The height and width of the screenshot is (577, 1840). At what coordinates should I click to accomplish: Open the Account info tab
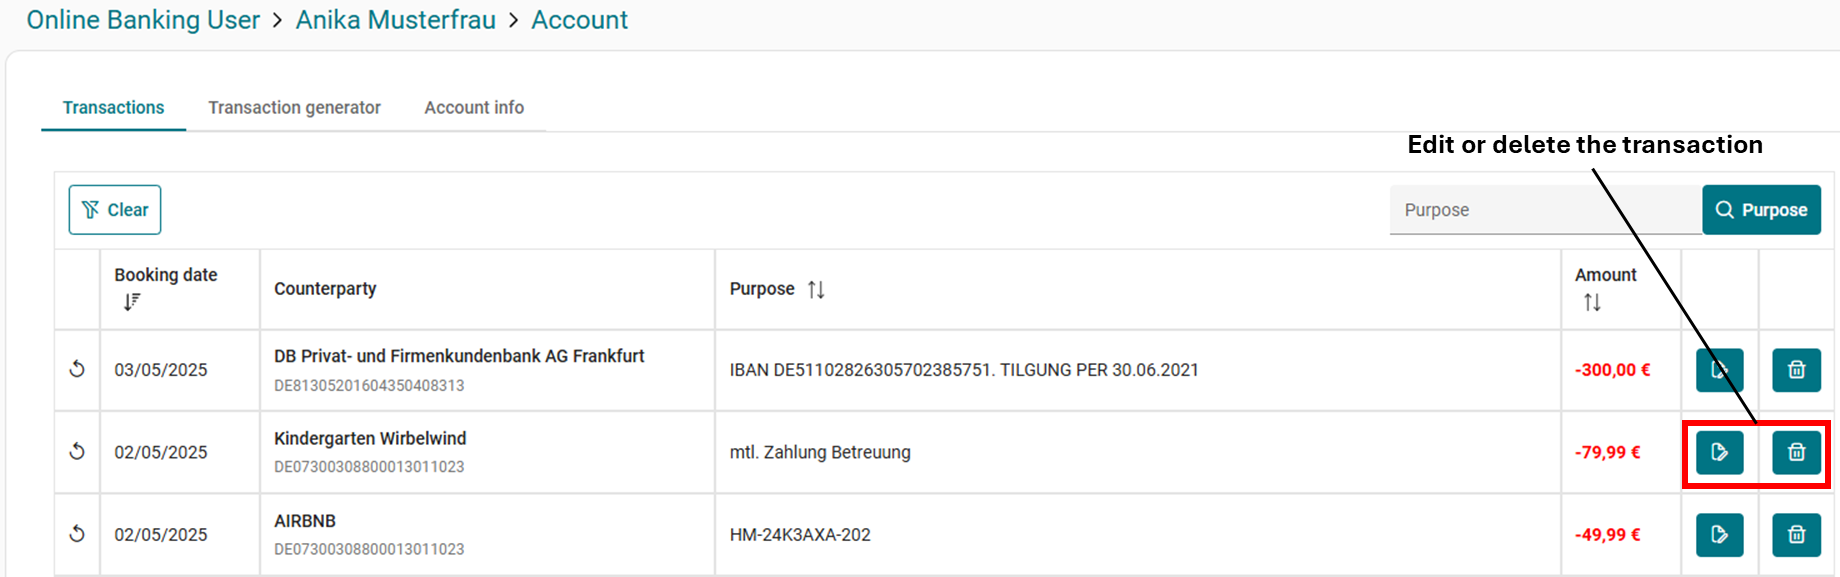tap(474, 108)
